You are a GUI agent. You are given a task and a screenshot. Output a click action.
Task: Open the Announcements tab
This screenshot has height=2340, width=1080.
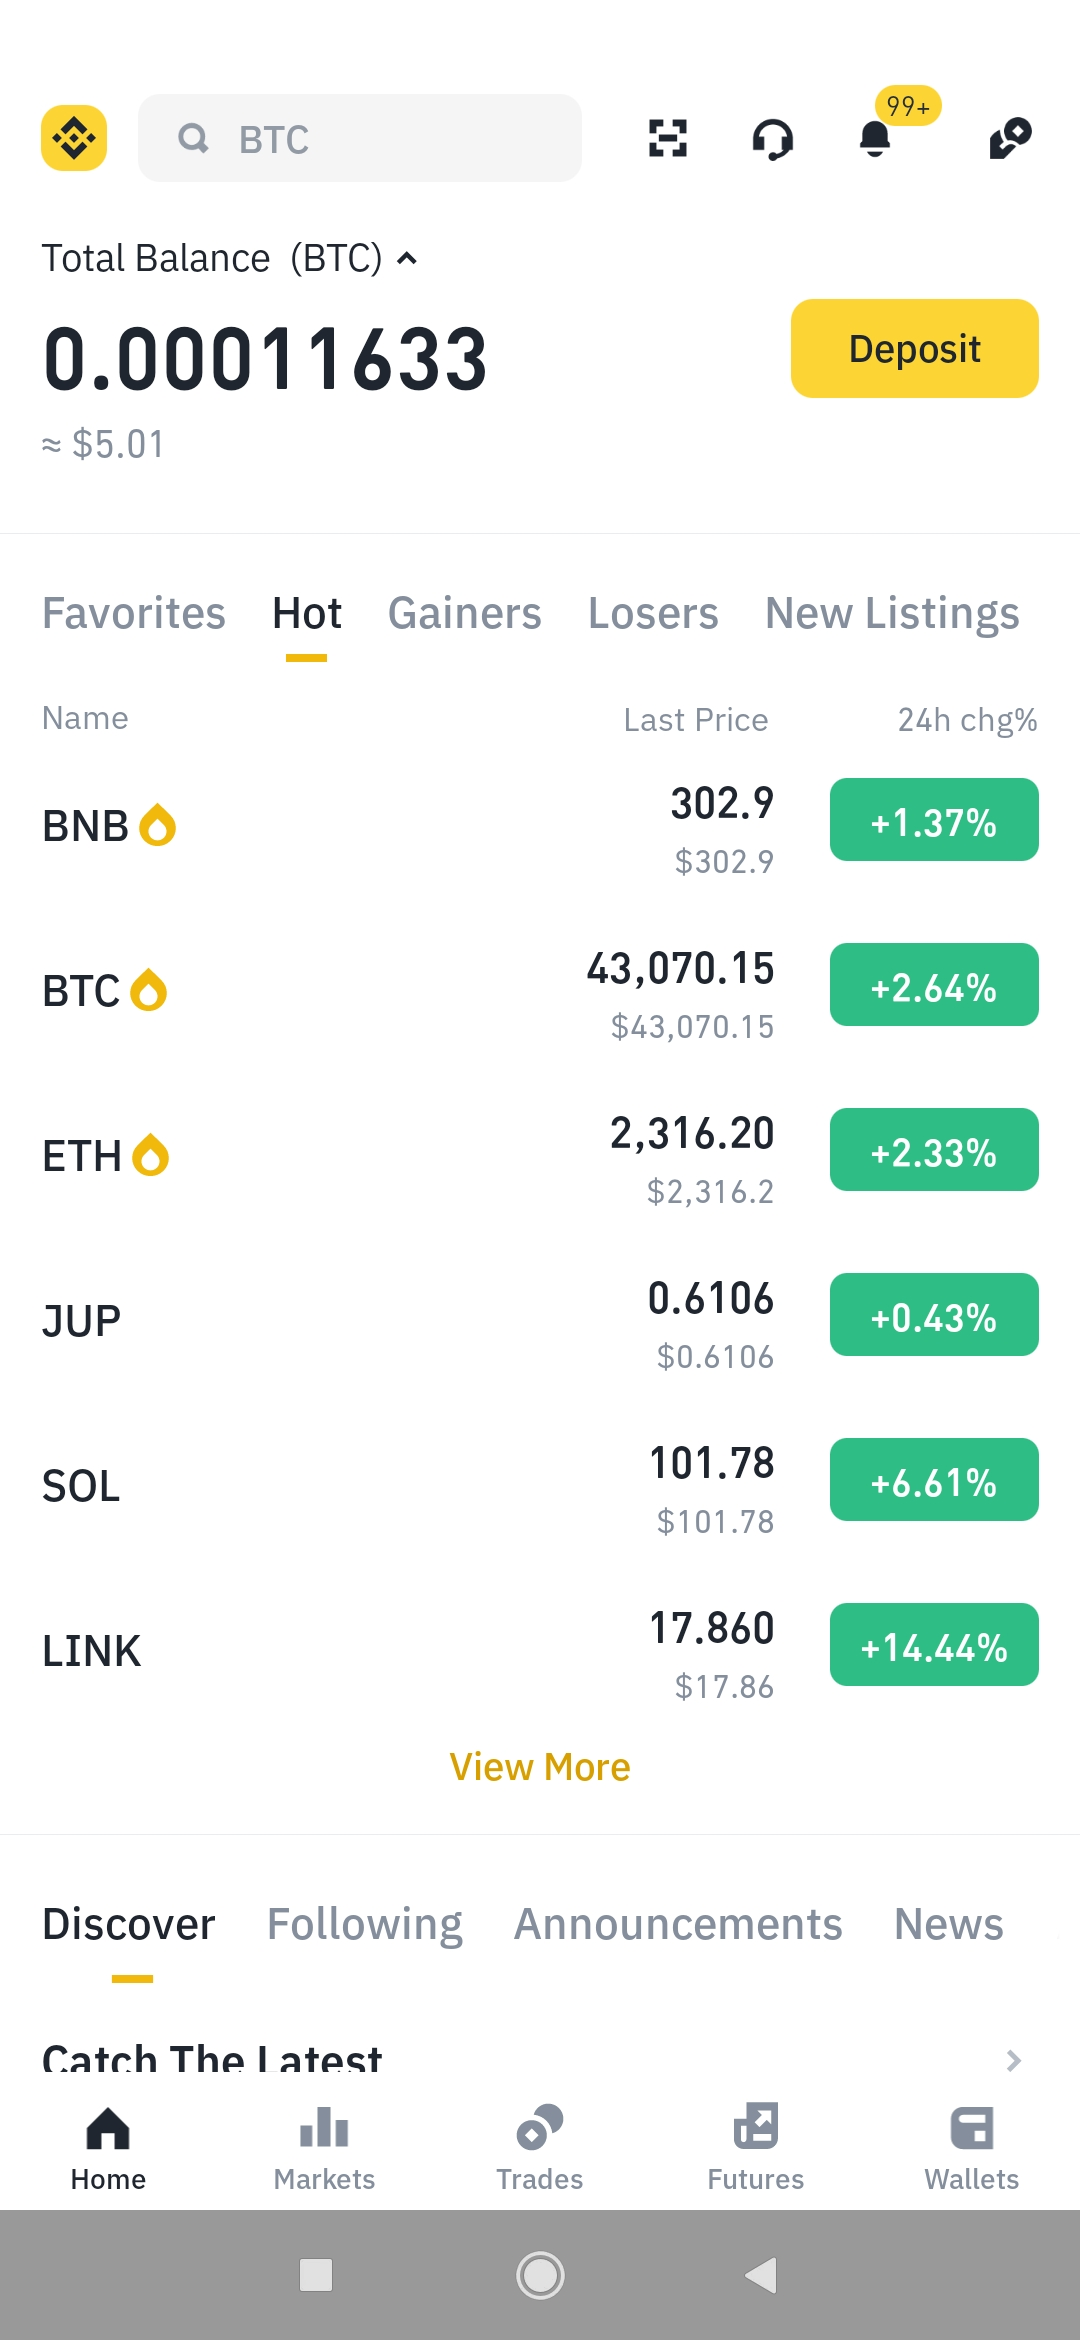(678, 1925)
